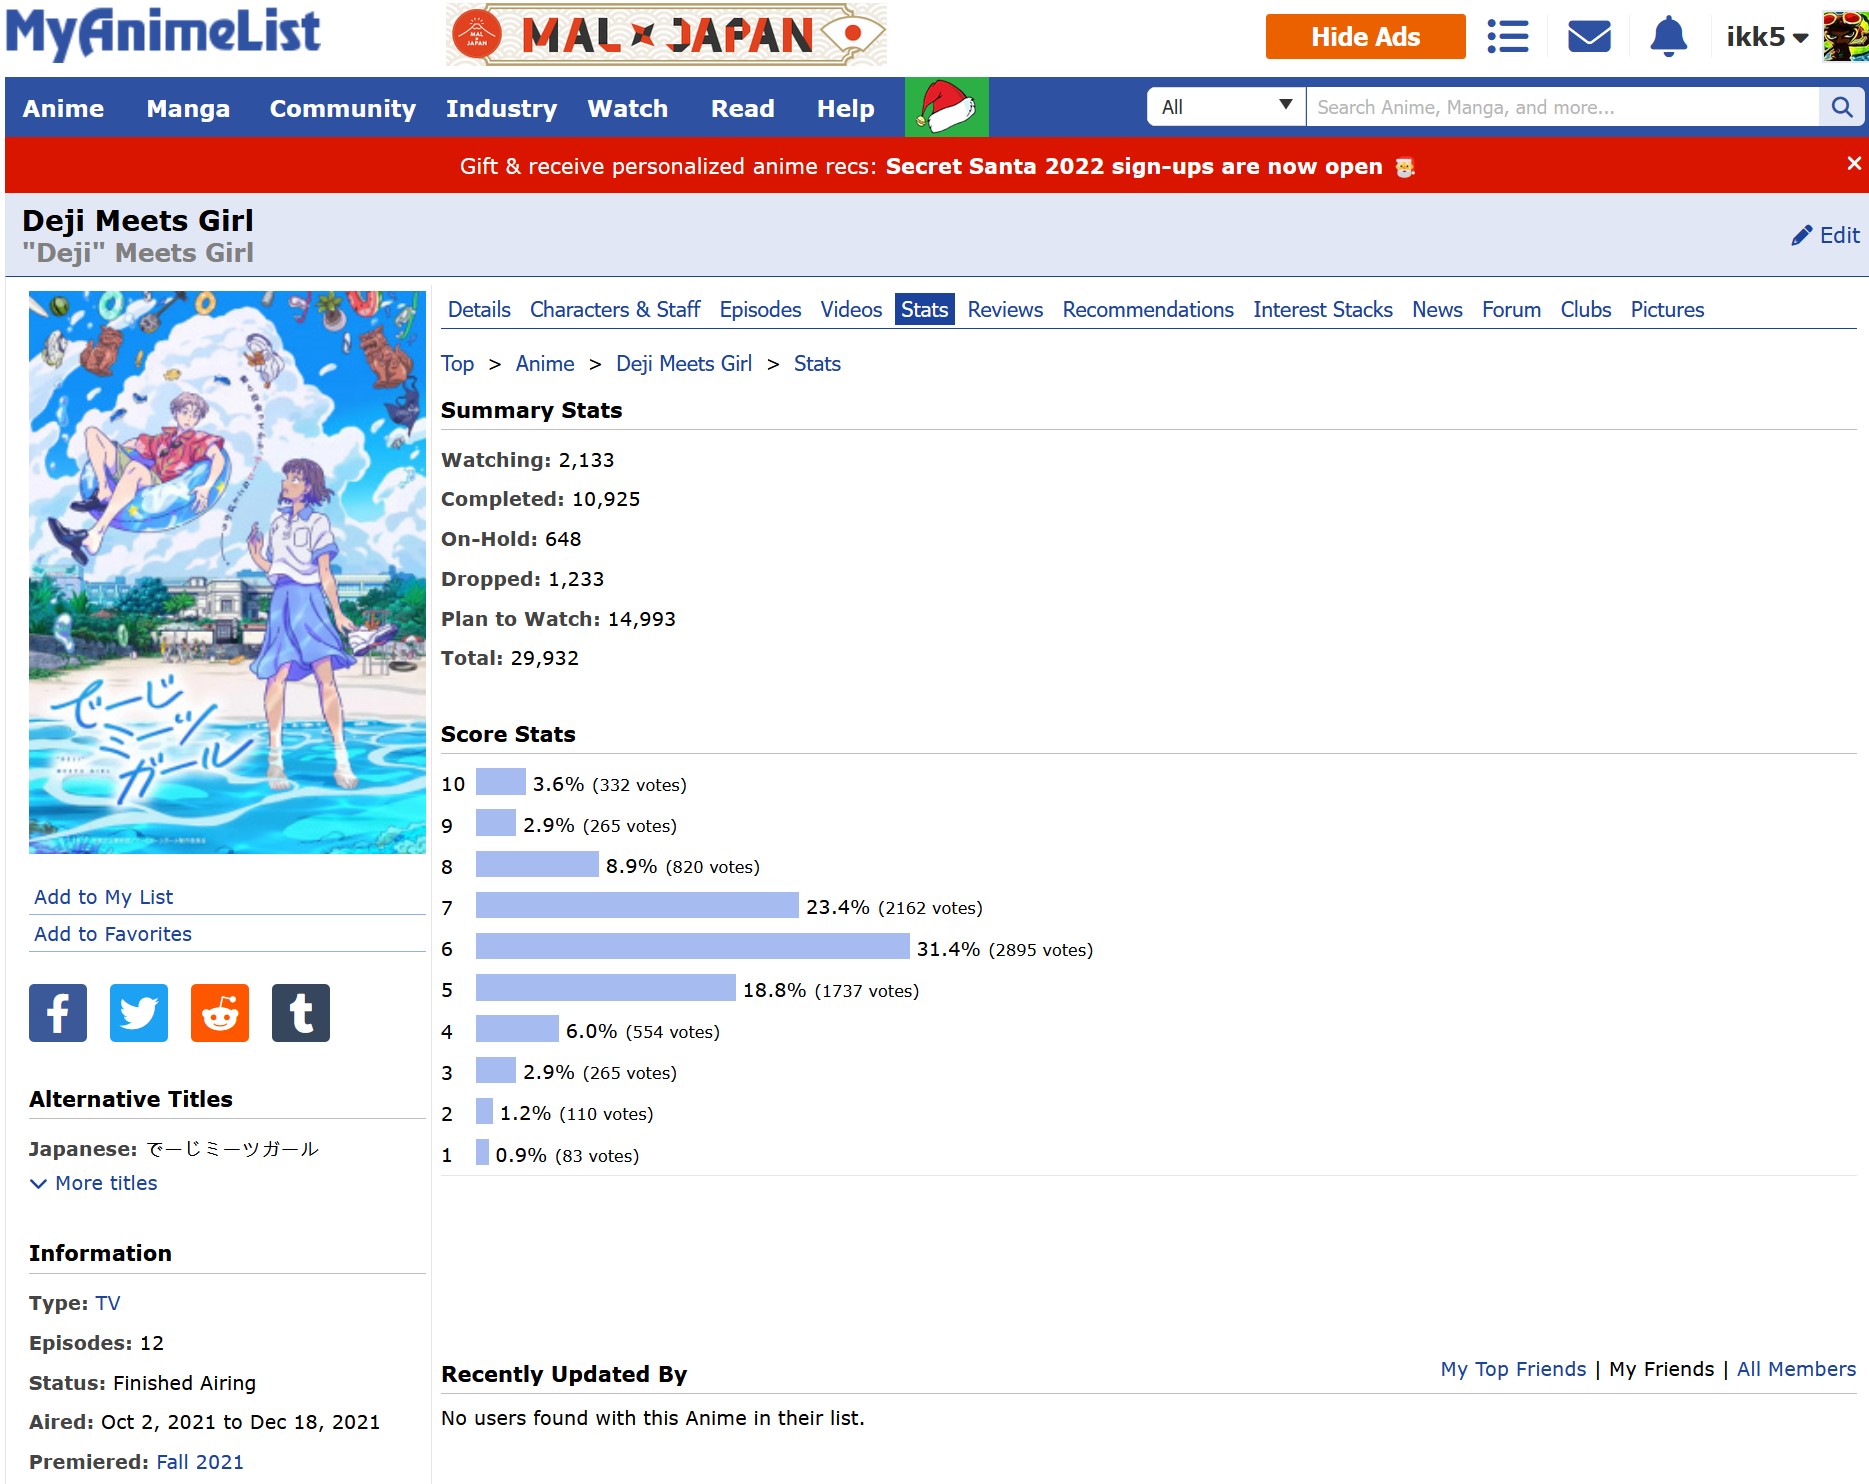Click Add to My List link
Screen dimensions: 1869x1484
click(103, 897)
